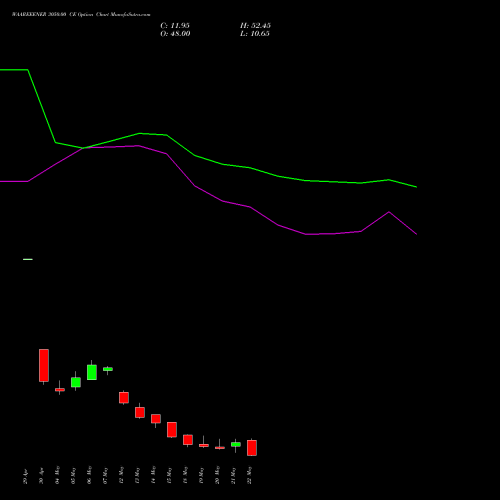This screenshot has width=500, height=500.
Task: Select the red candle for 12 May
Action: (x=124, y=398)
